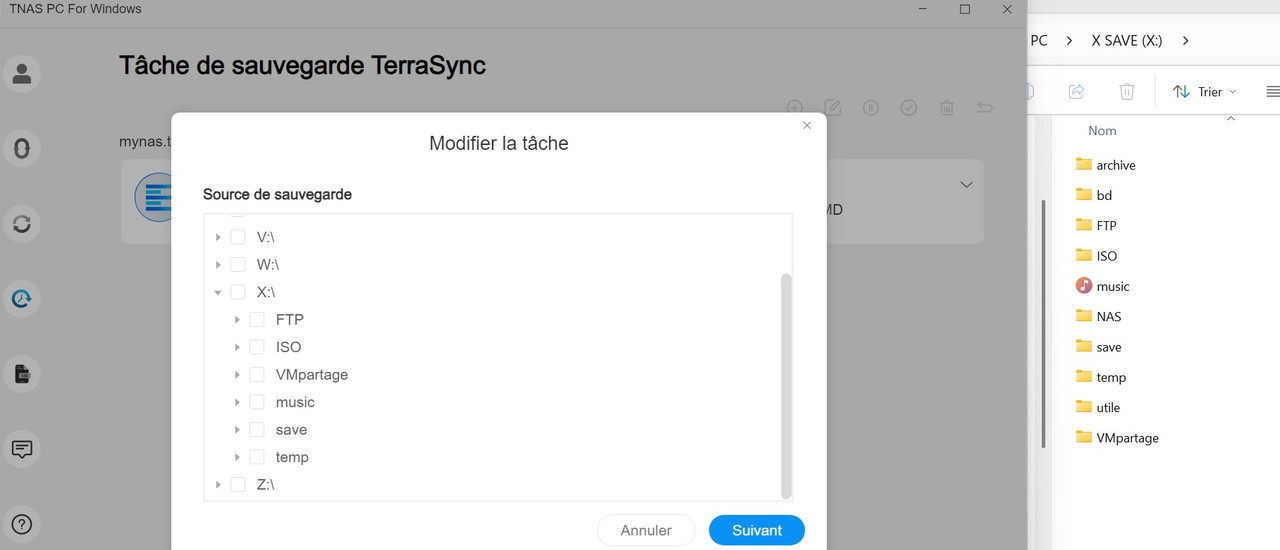The image size is (1280, 550).
Task: Expand the temp folder in source tree
Action: coord(237,457)
